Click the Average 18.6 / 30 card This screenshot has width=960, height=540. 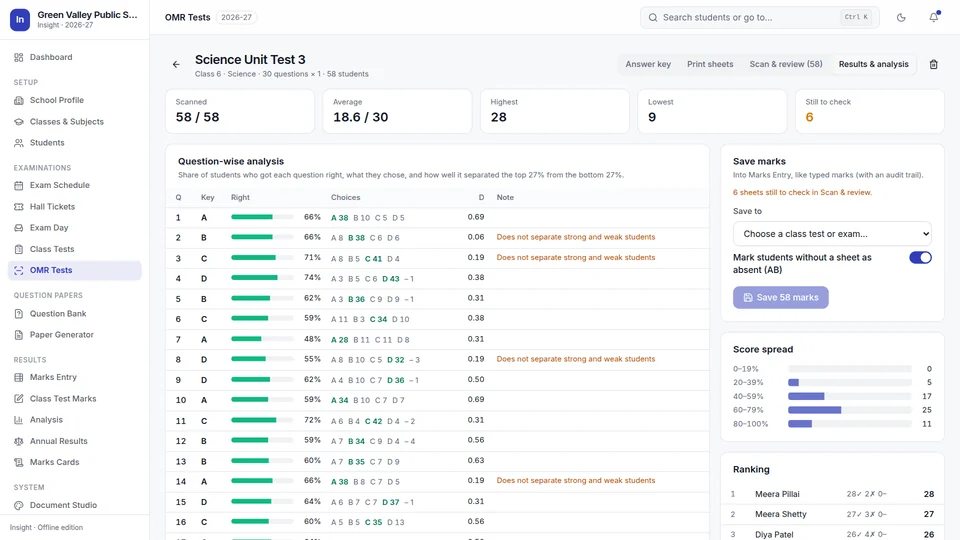tap(397, 111)
